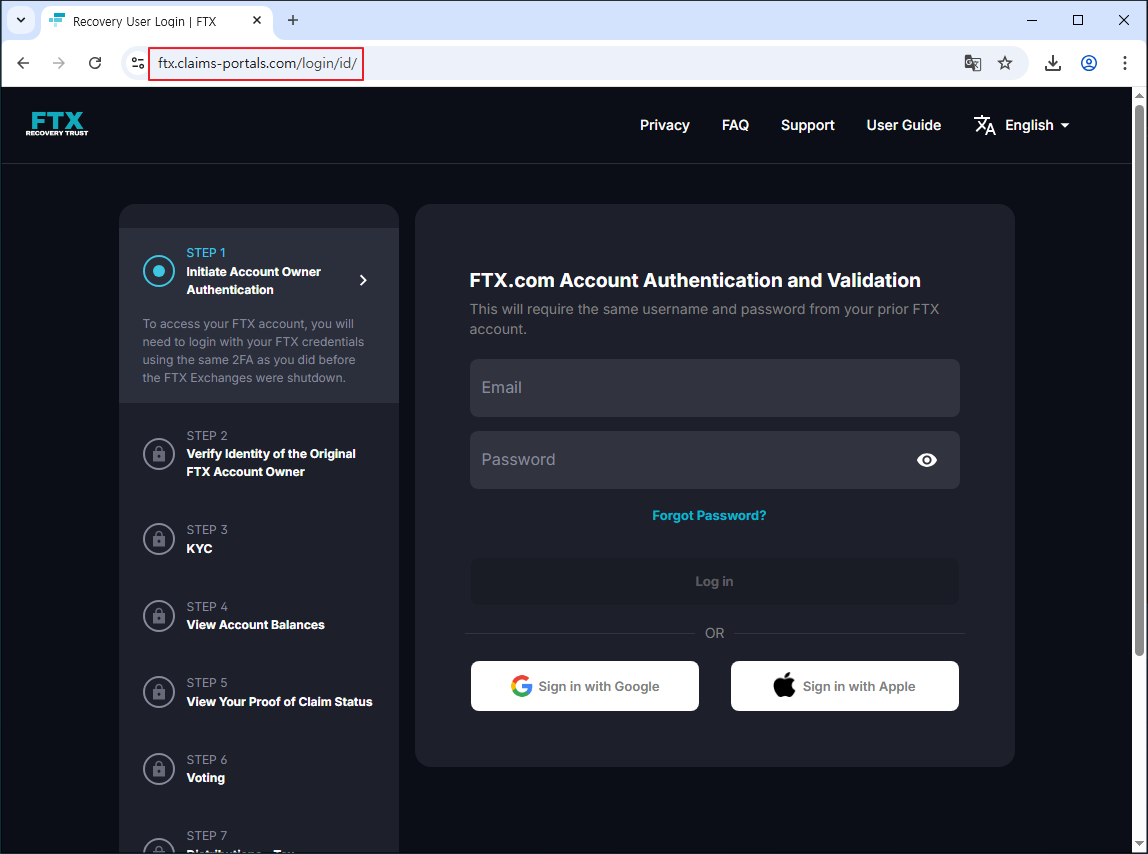1148x854 pixels.
Task: Select Step 1 radio indicator
Action: click(x=159, y=271)
